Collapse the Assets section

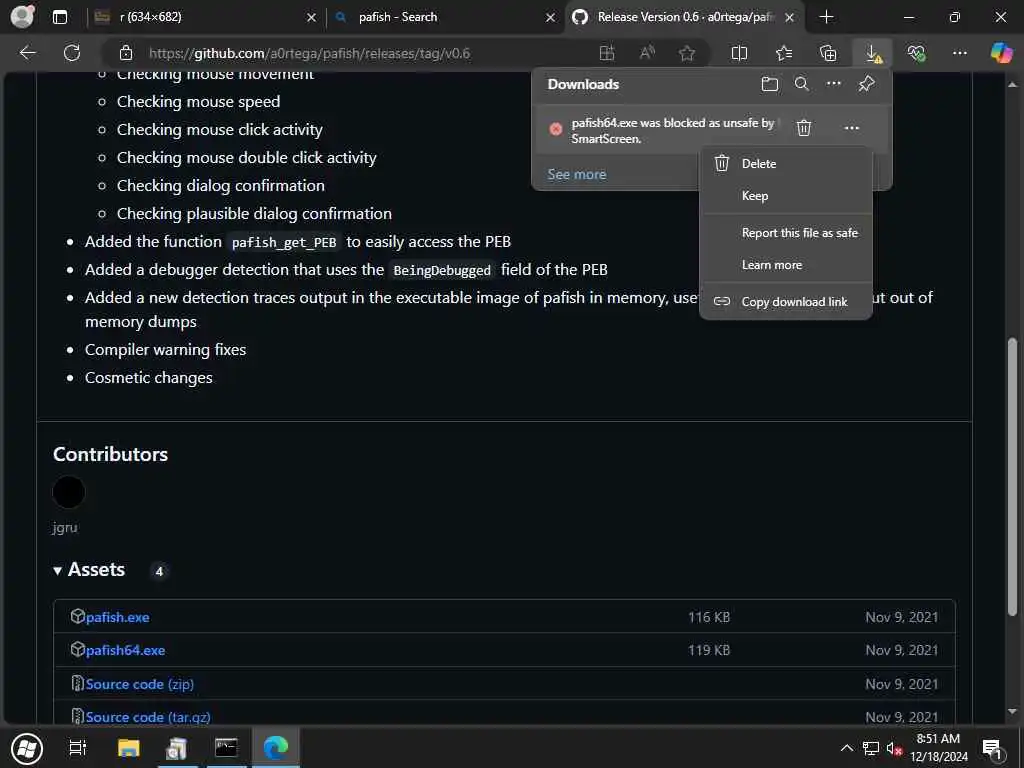[89, 569]
